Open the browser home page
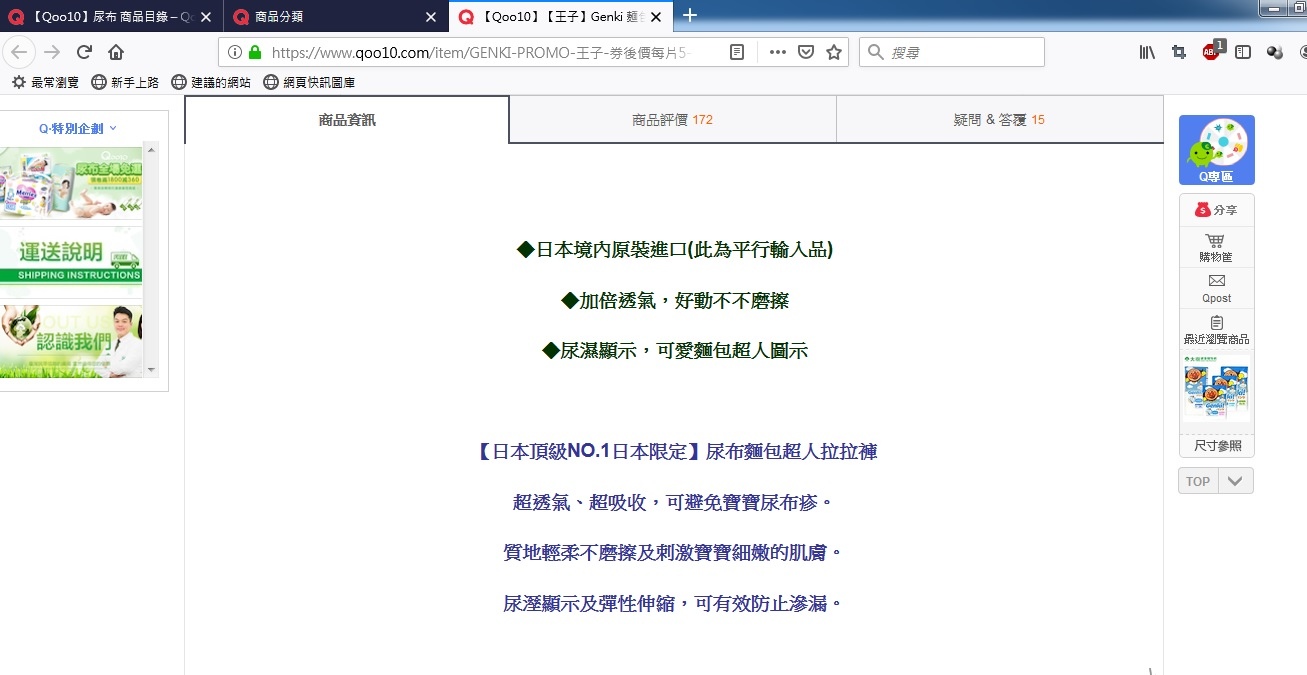The image size is (1307, 675). [x=116, y=52]
